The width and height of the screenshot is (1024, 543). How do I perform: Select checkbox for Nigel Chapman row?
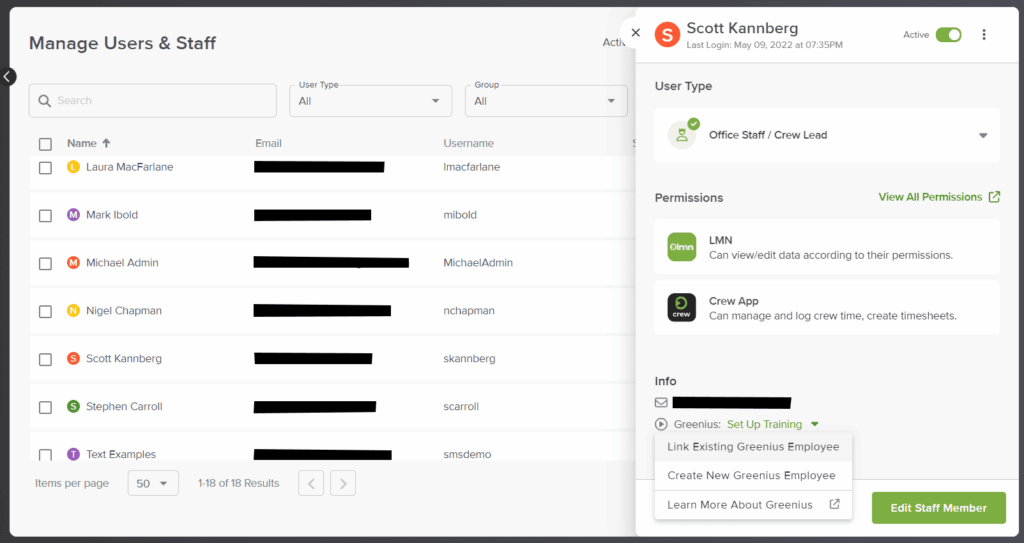pos(45,311)
